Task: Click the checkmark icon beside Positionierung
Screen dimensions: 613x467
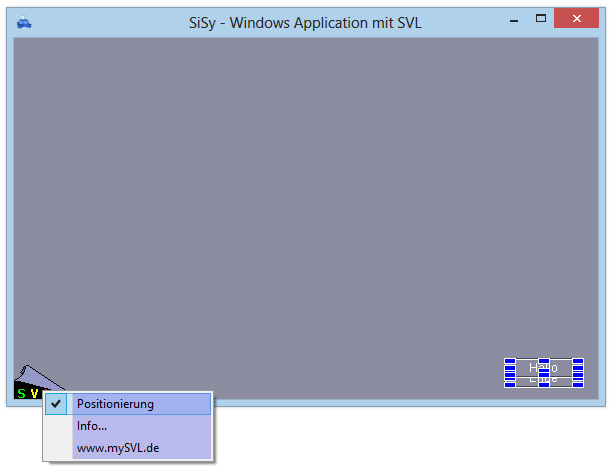Action: click(56, 404)
